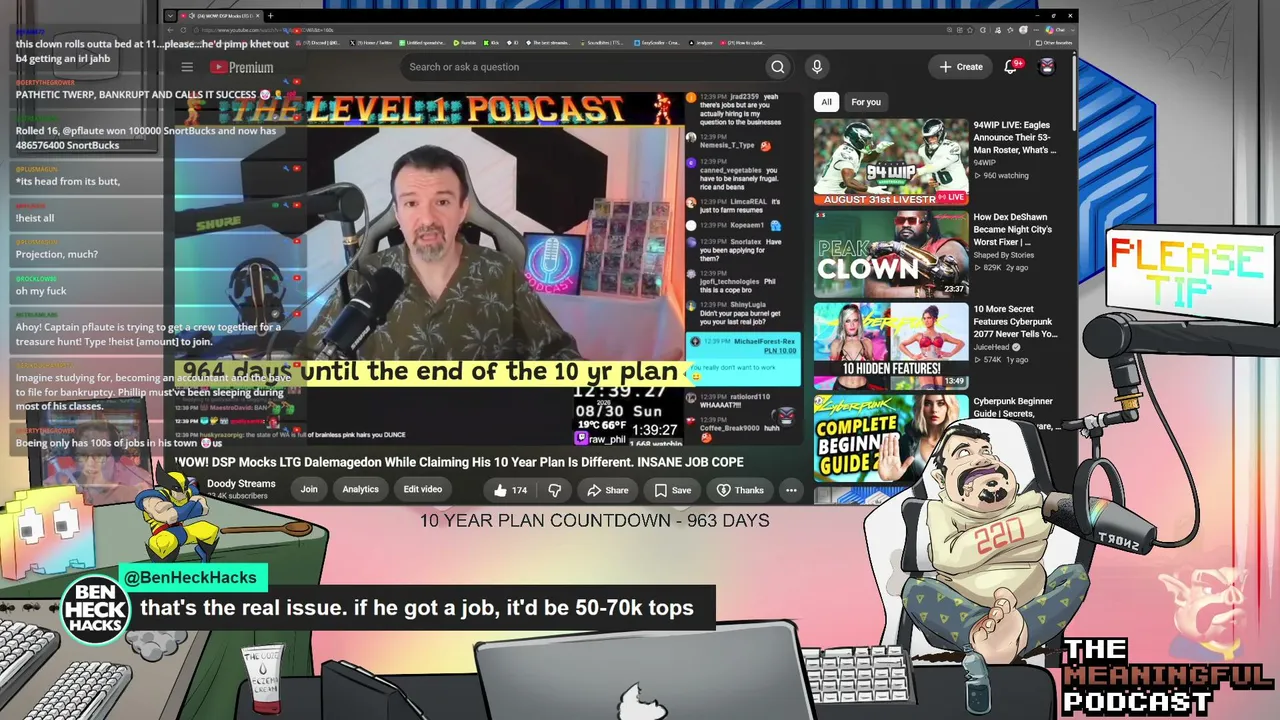Add a new browser tab
The height and width of the screenshot is (720, 1280).
click(270, 16)
